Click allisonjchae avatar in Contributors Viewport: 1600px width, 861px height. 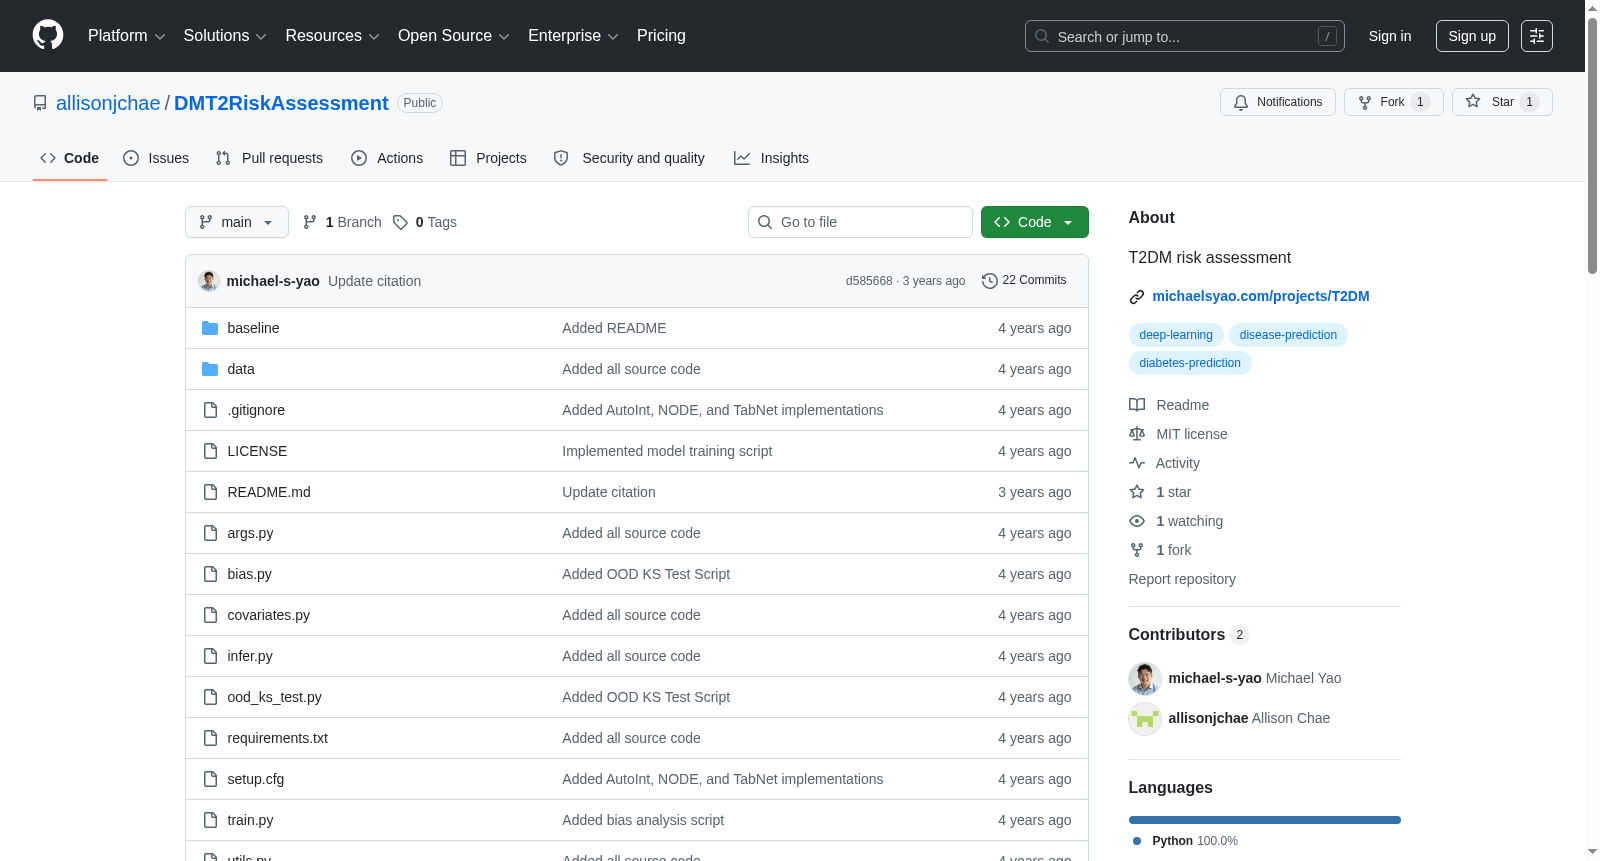tap(1145, 718)
